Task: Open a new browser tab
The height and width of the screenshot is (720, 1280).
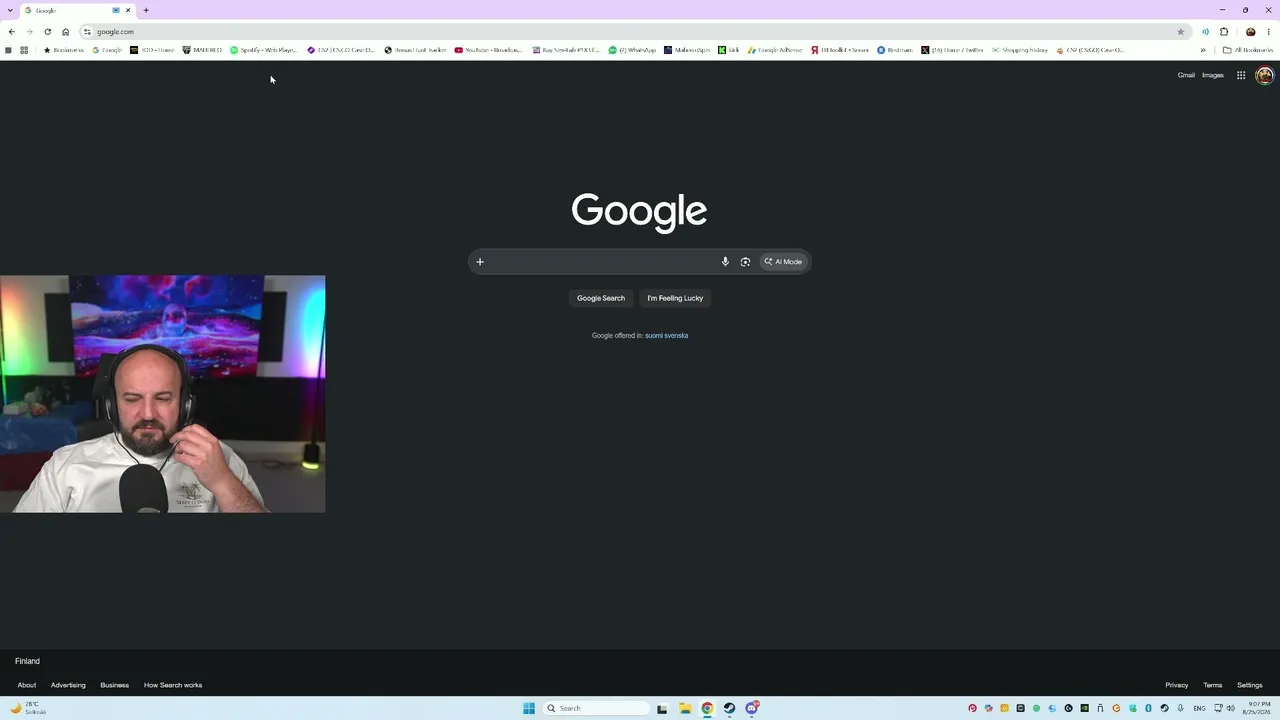Action: [146, 10]
